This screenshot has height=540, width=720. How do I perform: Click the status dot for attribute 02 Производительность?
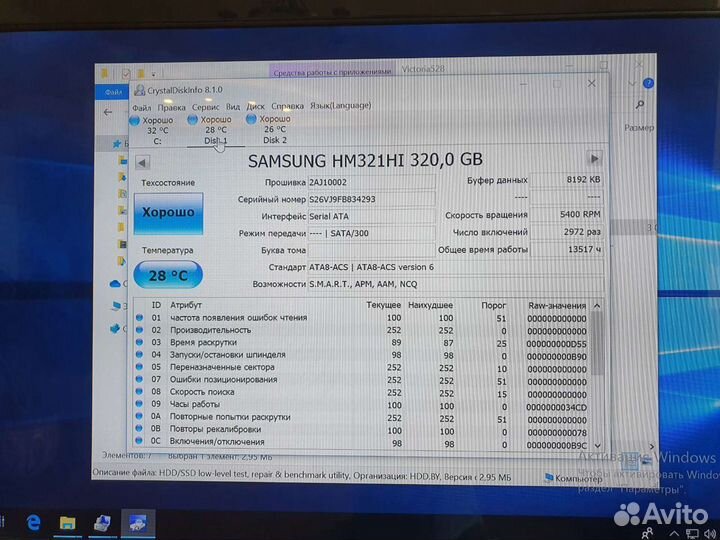pos(140,330)
